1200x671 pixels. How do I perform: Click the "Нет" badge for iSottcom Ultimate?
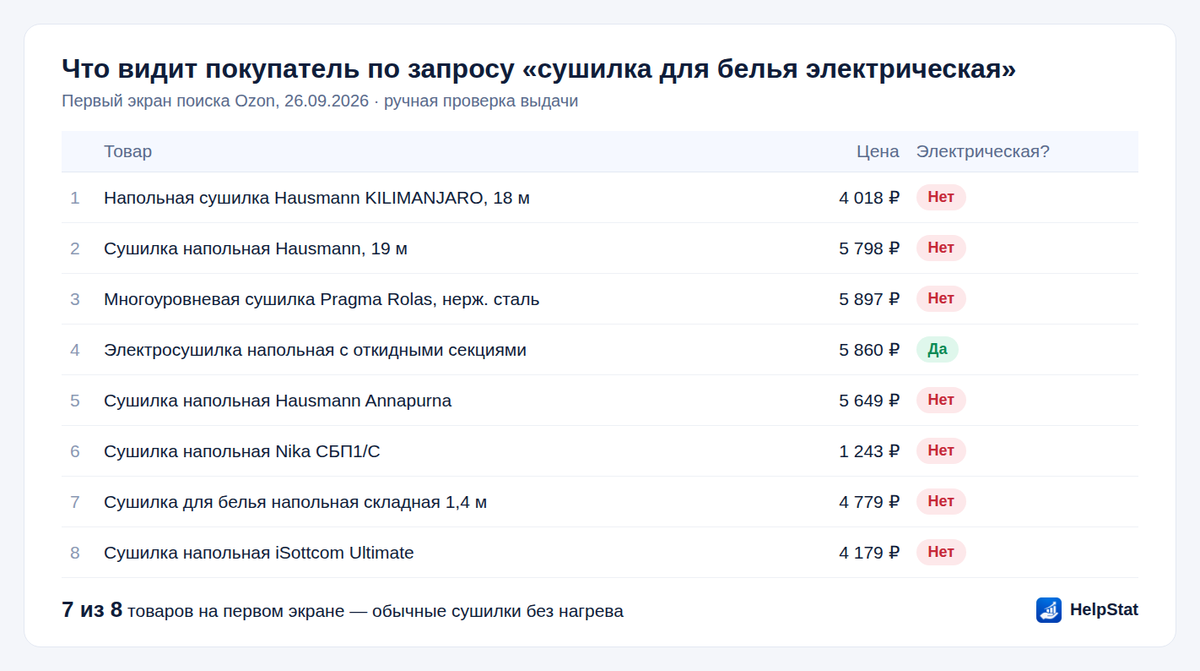[x=941, y=552]
